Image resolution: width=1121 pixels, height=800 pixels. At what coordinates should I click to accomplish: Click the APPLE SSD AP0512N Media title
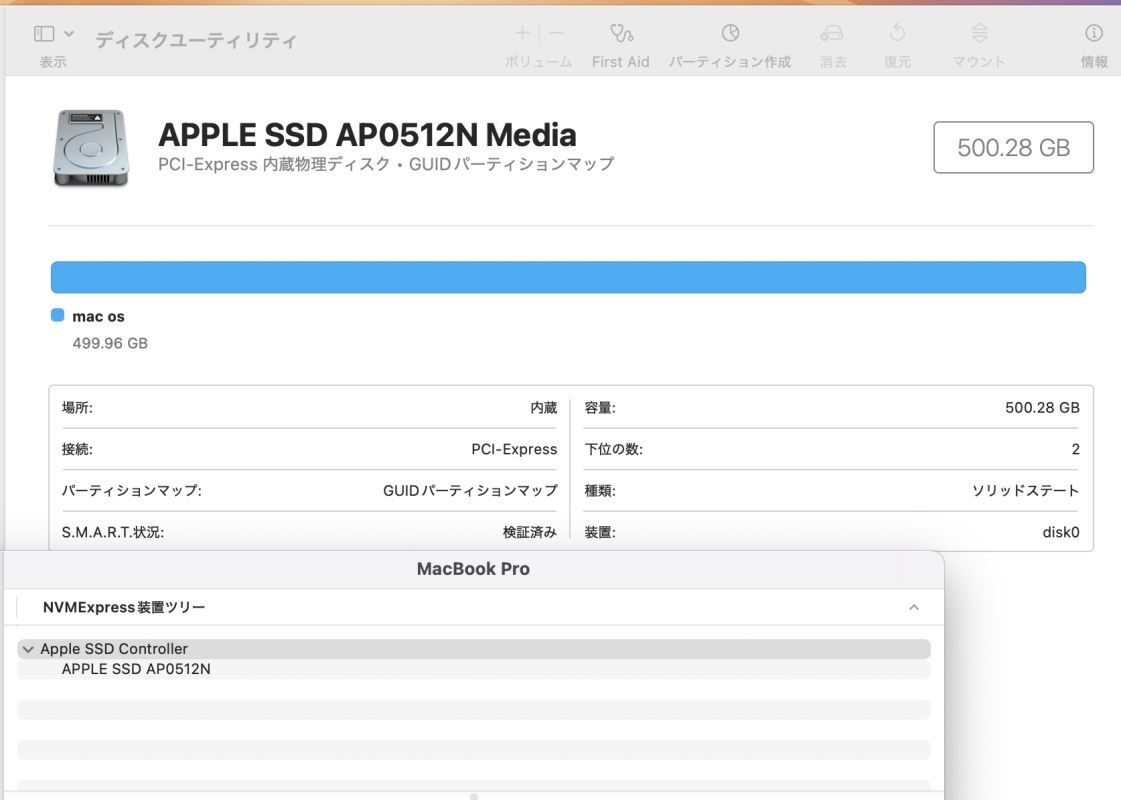tap(367, 134)
